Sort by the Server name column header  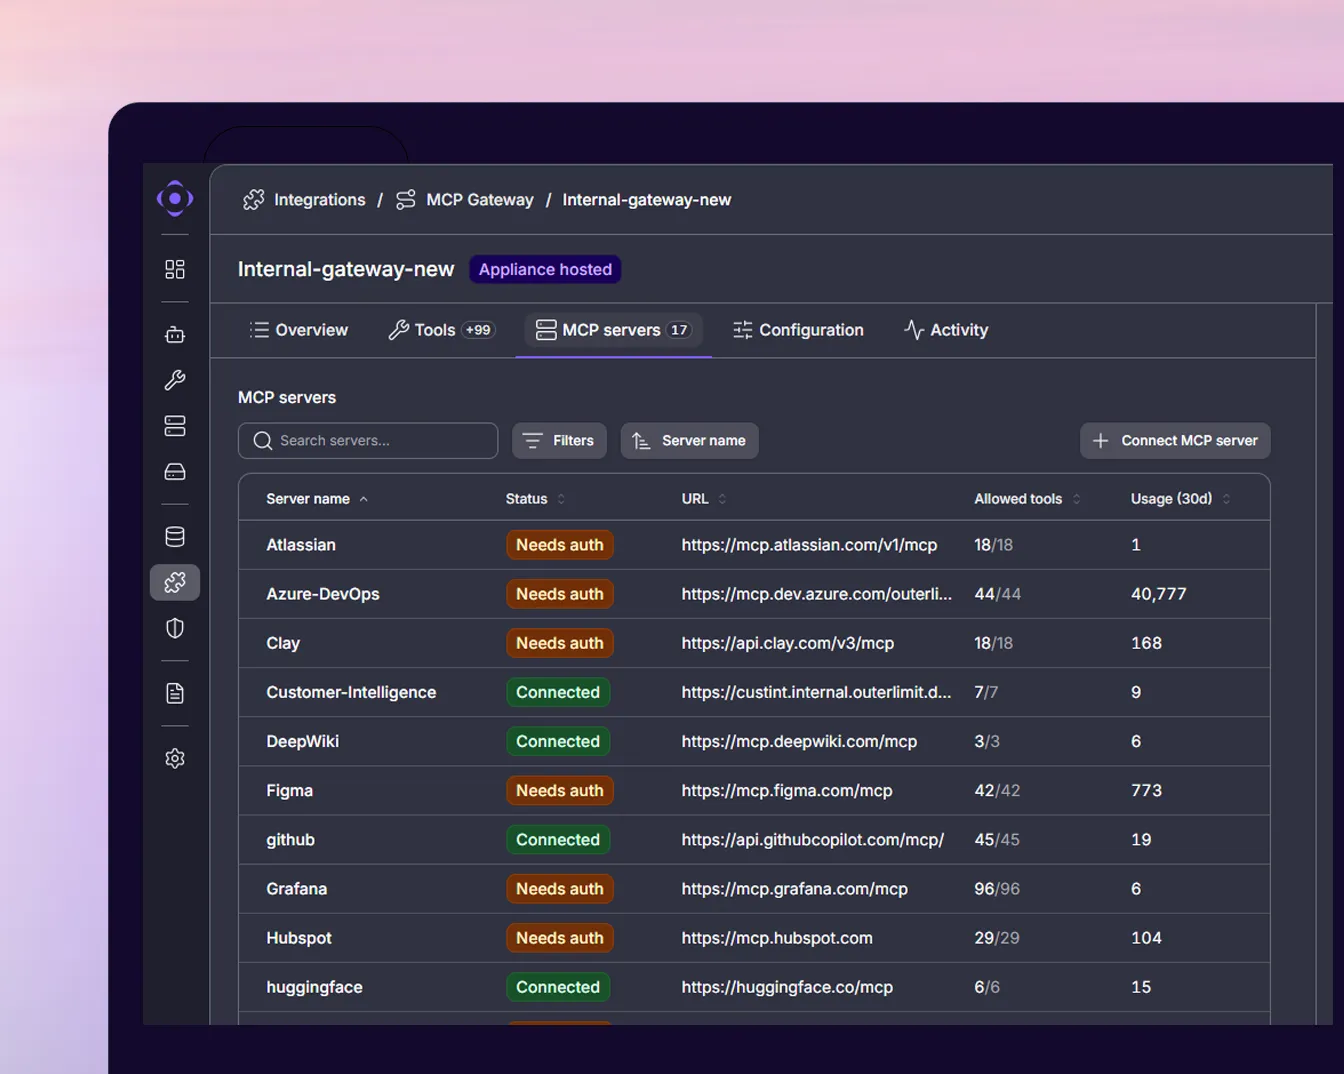(317, 499)
